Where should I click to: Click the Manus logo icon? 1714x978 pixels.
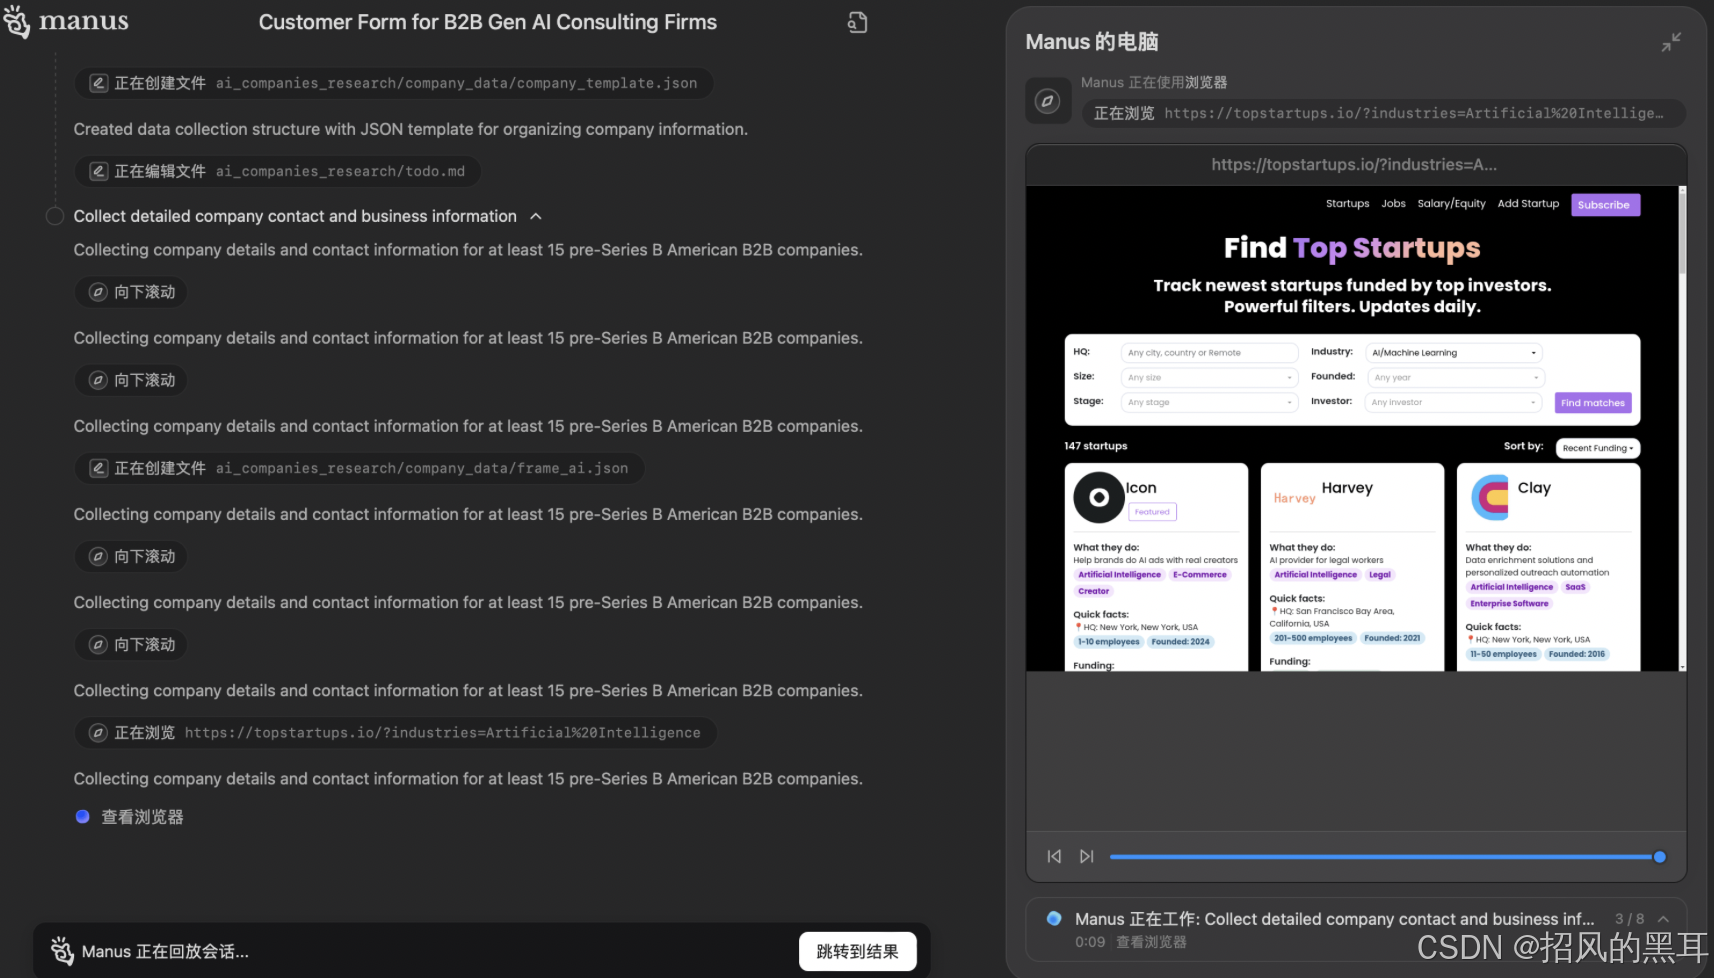click(17, 21)
